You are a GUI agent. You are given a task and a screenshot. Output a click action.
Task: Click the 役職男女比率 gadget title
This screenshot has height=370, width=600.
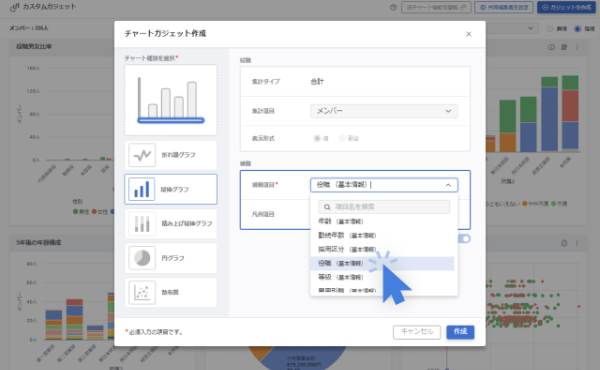34,47
